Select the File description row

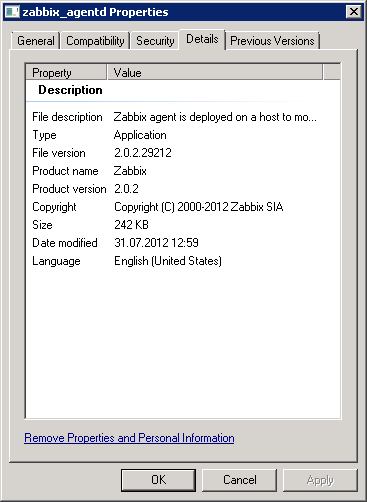(183, 117)
